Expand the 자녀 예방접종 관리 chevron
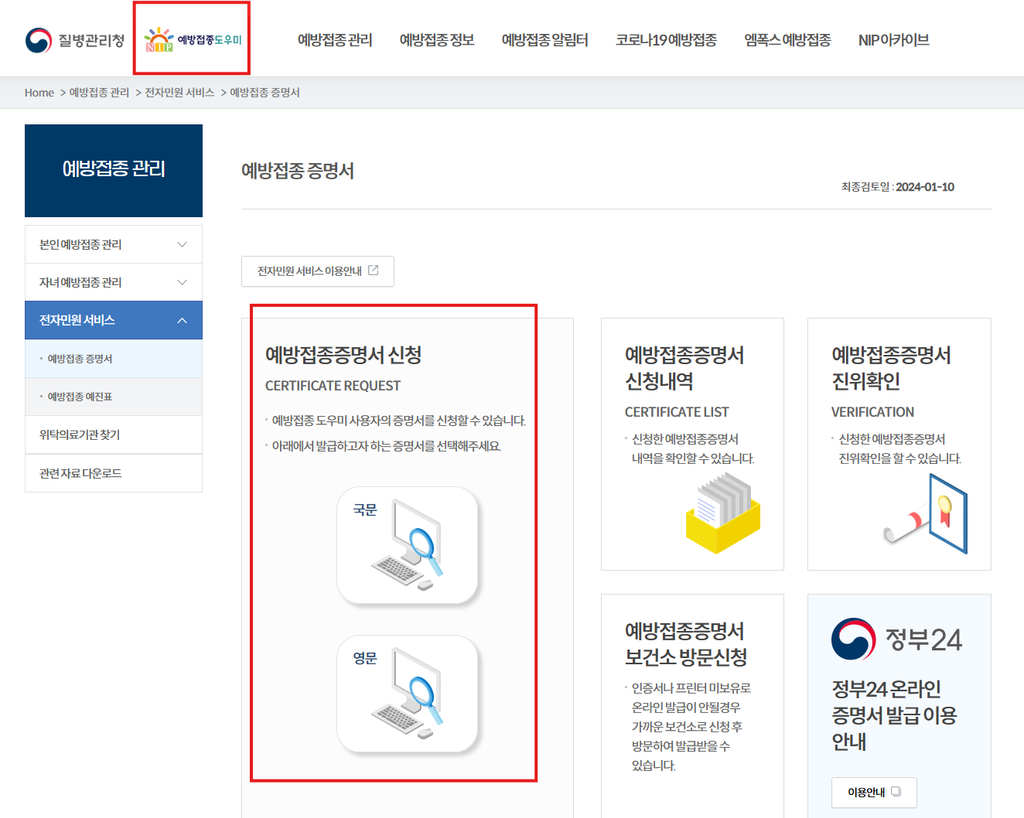The height and width of the screenshot is (818, 1024). (182, 282)
